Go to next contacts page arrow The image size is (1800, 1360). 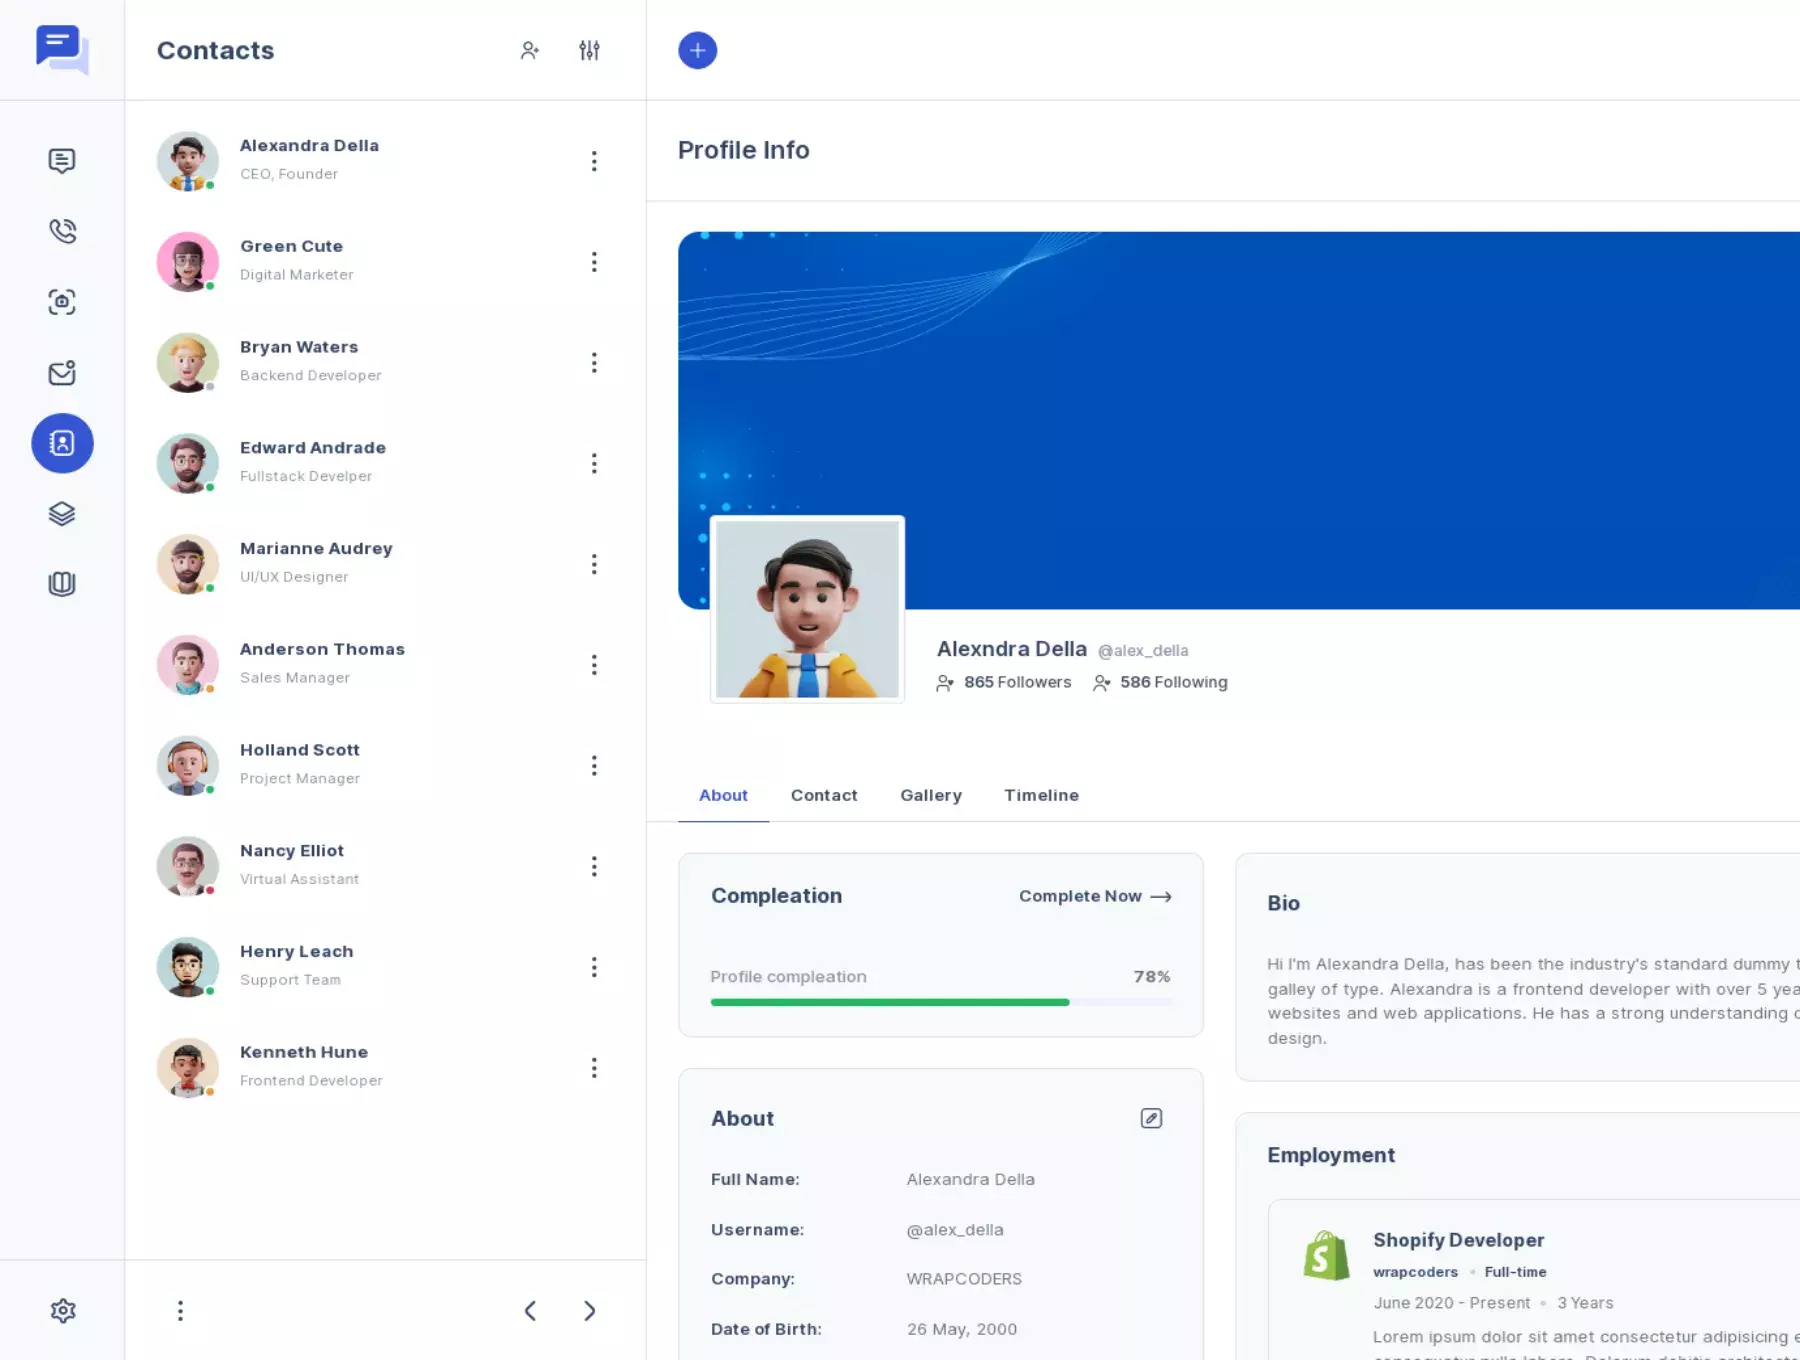pyautogui.click(x=590, y=1311)
